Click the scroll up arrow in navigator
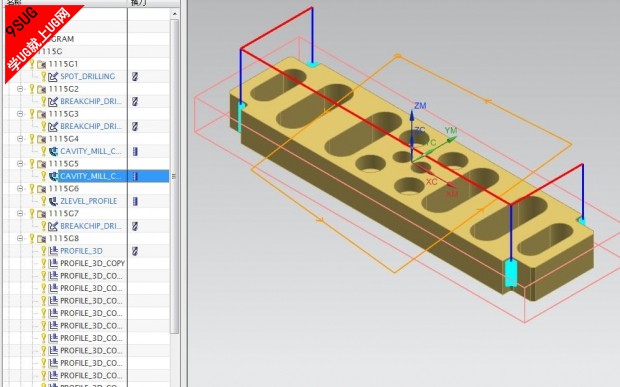 tap(174, 14)
